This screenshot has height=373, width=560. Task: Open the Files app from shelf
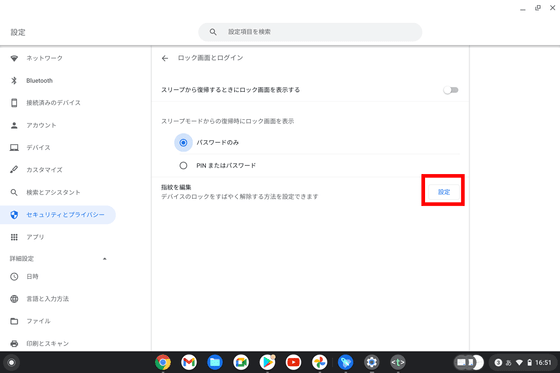(x=215, y=363)
